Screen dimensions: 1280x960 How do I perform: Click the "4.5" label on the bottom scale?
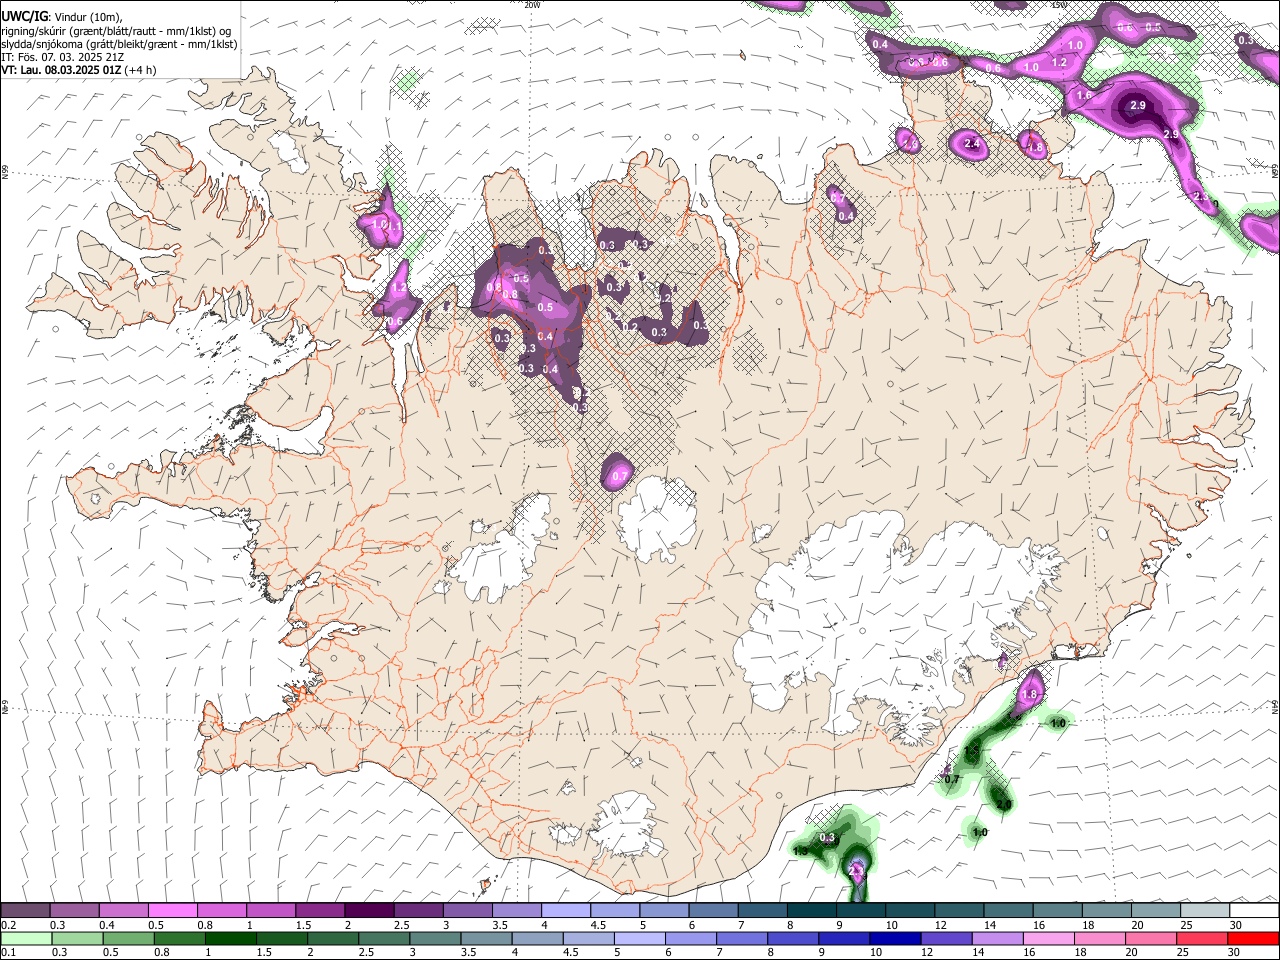click(x=571, y=952)
